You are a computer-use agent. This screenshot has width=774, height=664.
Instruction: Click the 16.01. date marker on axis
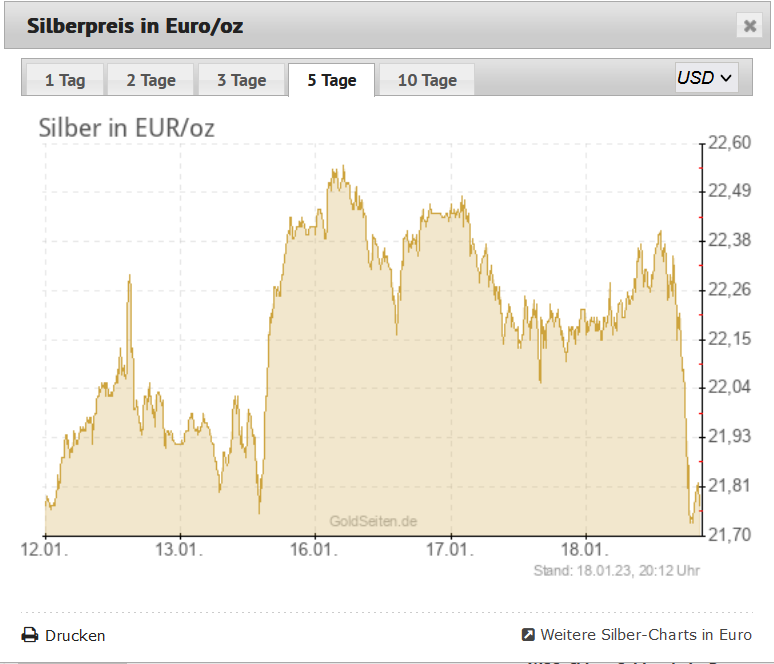click(314, 549)
